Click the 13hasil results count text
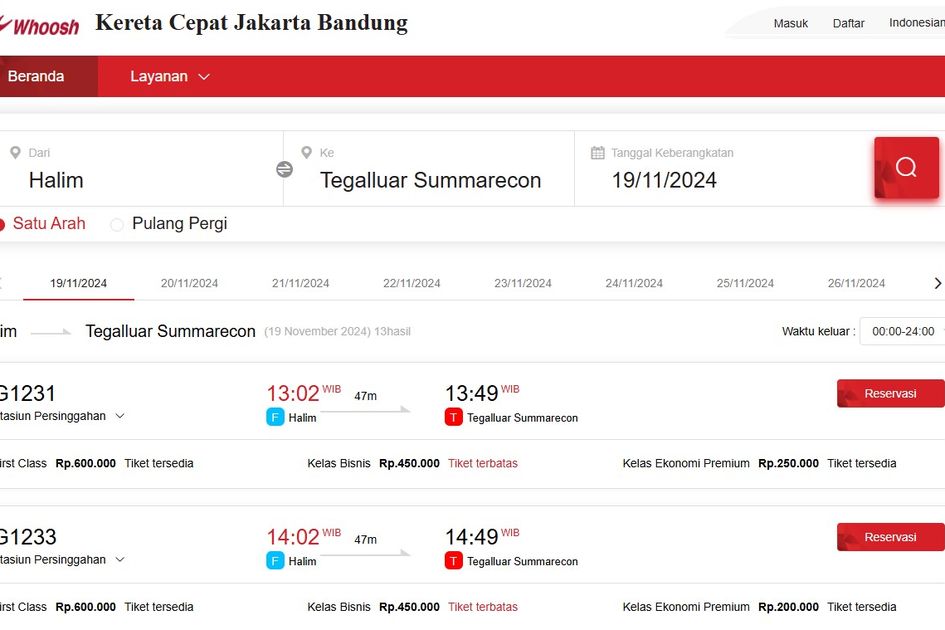Image resolution: width=945 pixels, height=630 pixels. pos(392,332)
